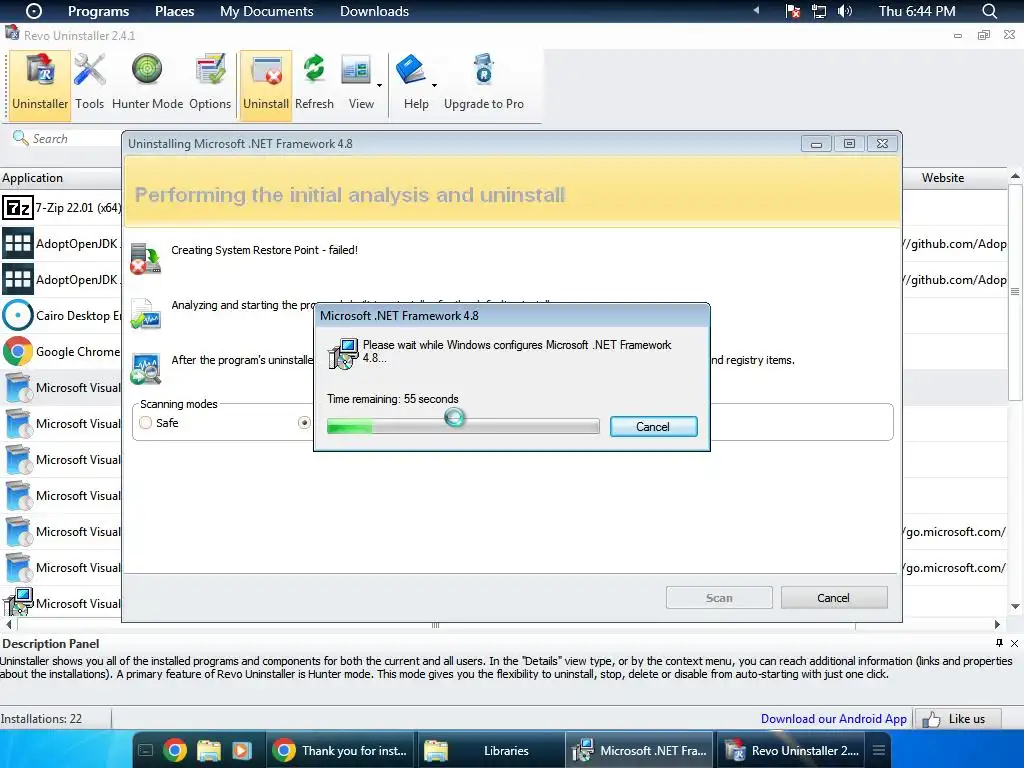Expand the Help dropdown arrow
The image size is (1024, 768).
(x=434, y=86)
